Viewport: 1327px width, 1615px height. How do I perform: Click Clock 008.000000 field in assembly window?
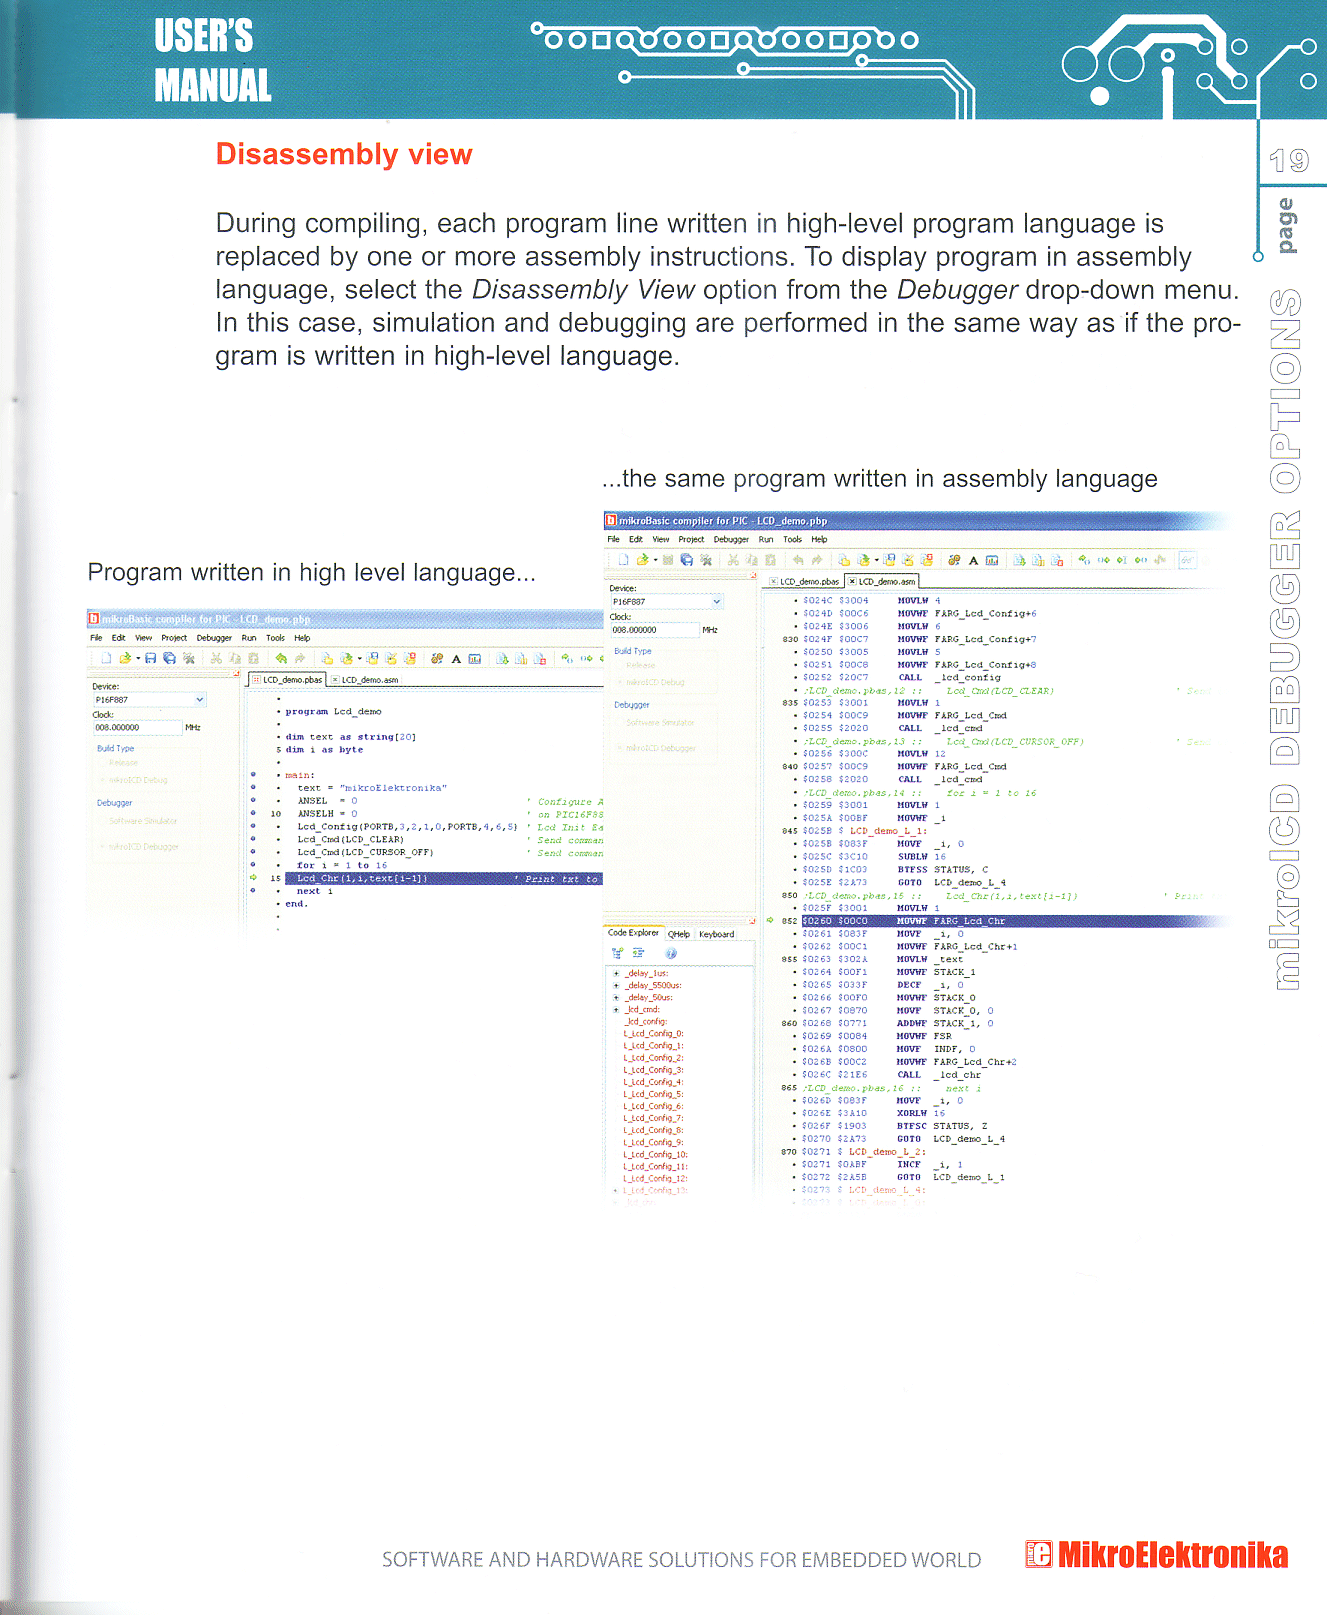pyautogui.click(x=654, y=630)
